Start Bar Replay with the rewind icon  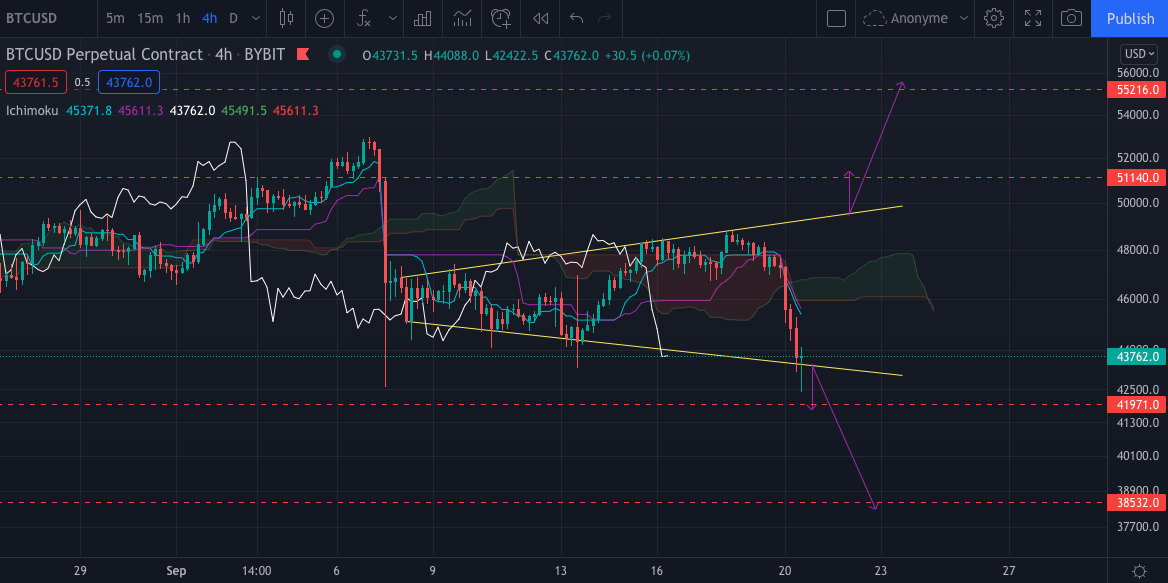539,18
